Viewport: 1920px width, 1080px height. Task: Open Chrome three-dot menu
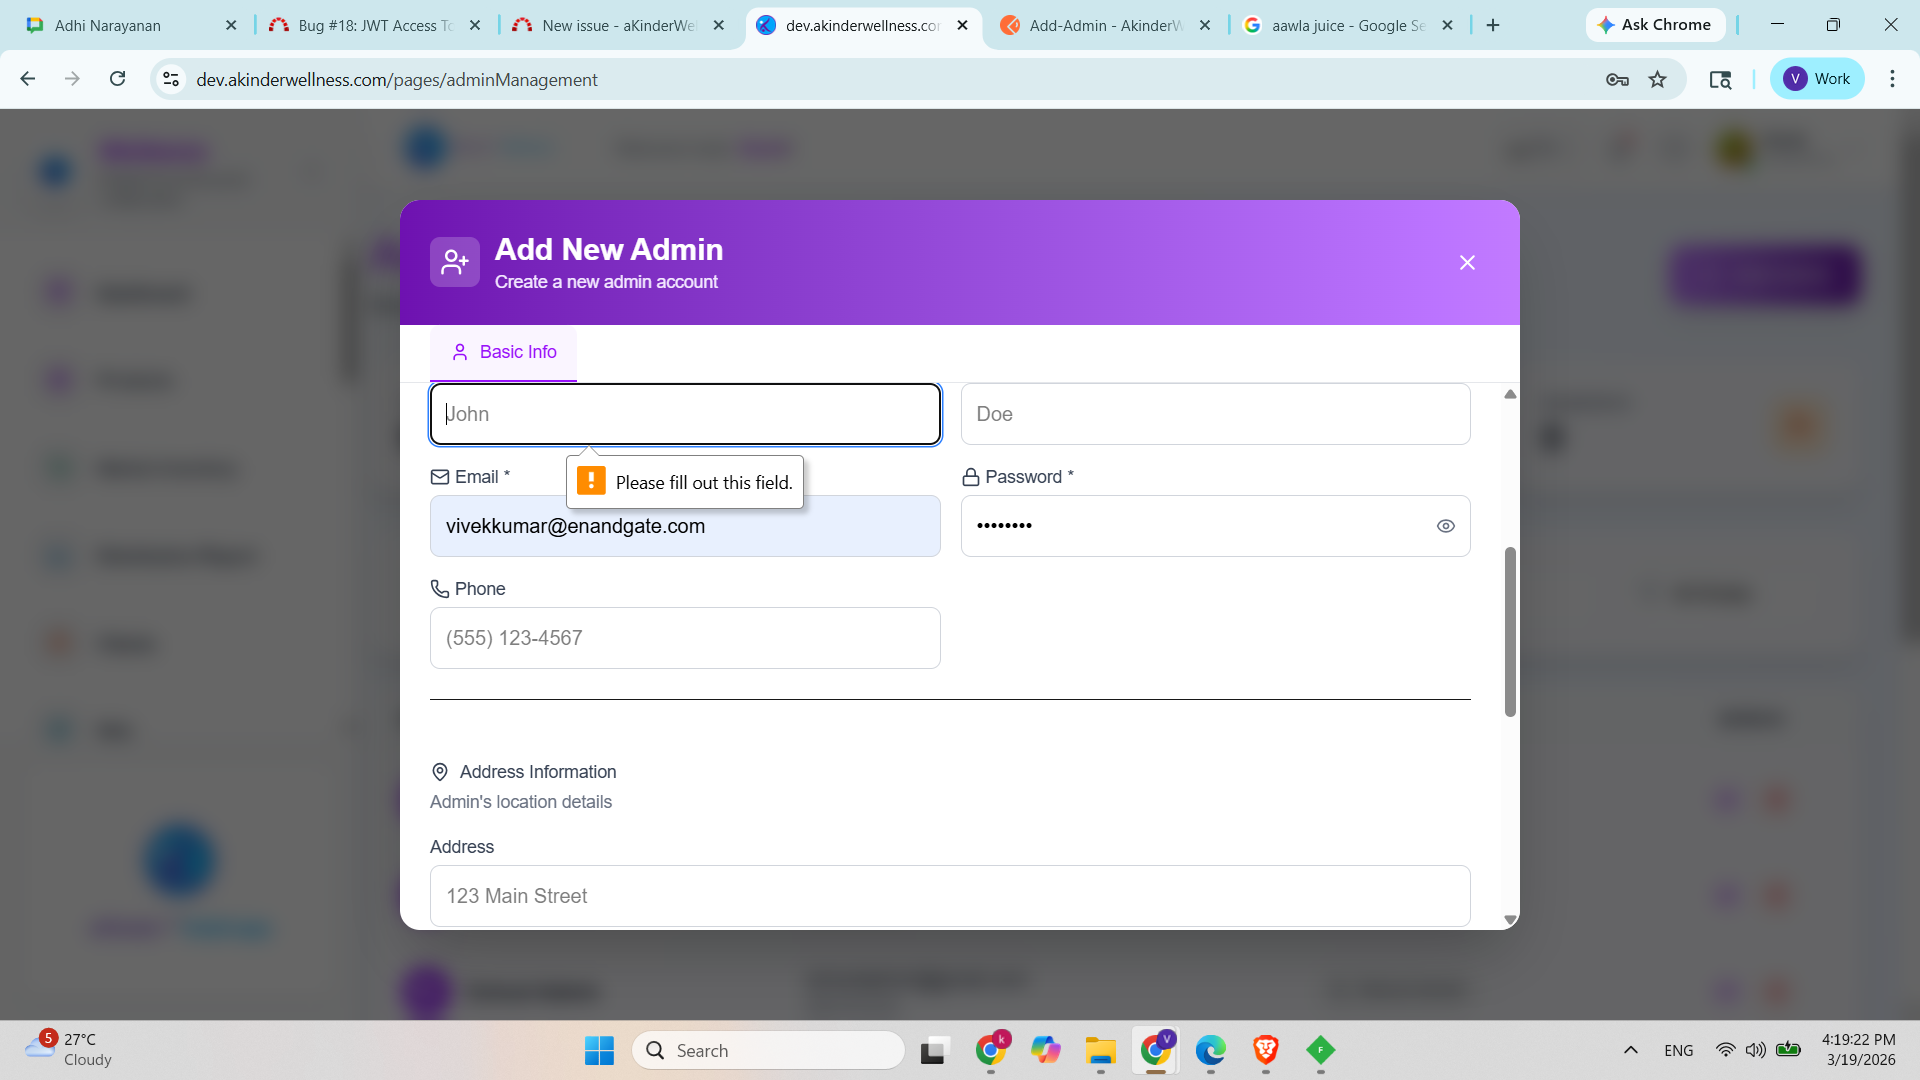click(1892, 79)
